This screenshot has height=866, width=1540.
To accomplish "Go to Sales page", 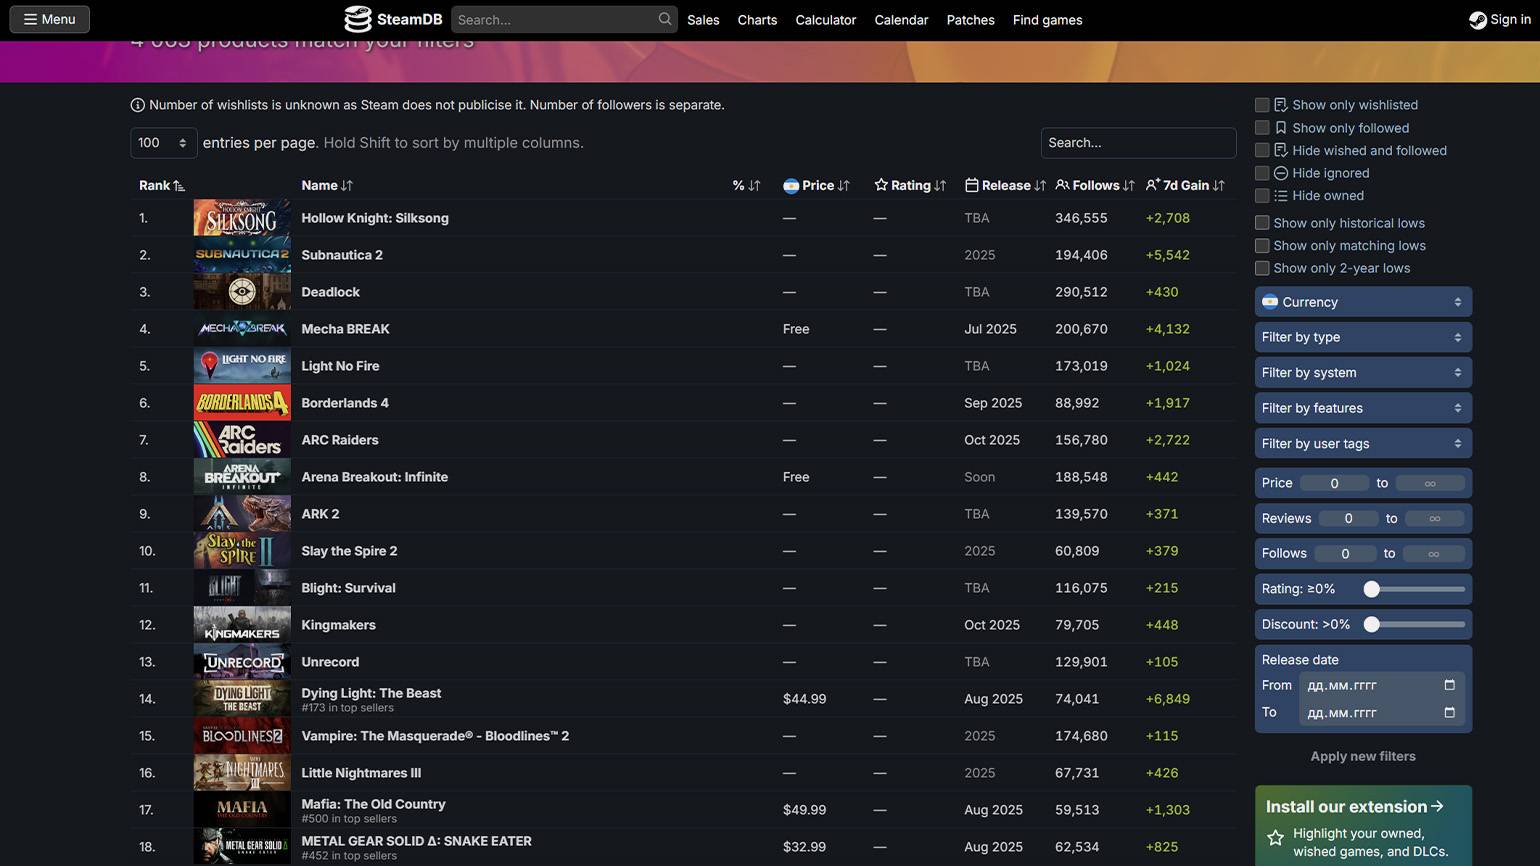I will click(x=703, y=20).
